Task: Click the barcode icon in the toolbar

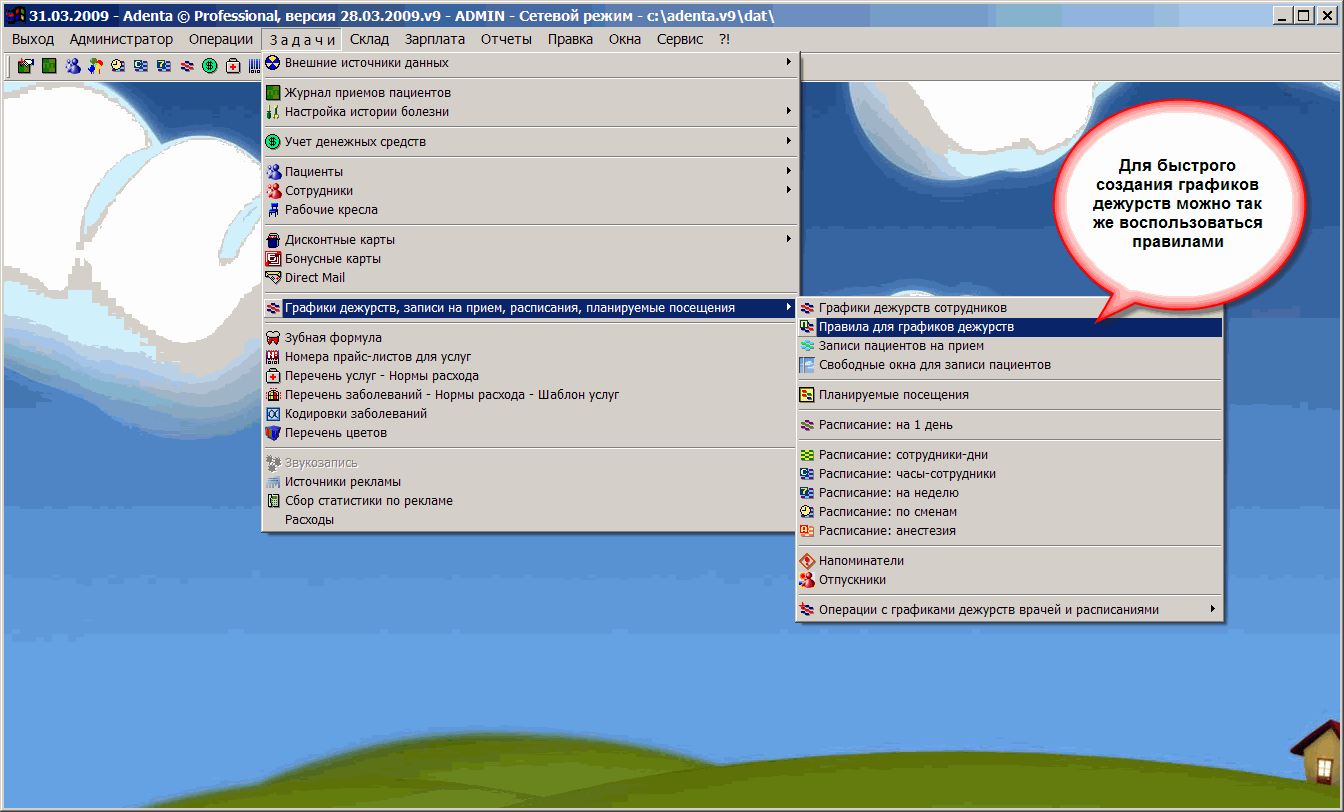Action: (x=254, y=66)
